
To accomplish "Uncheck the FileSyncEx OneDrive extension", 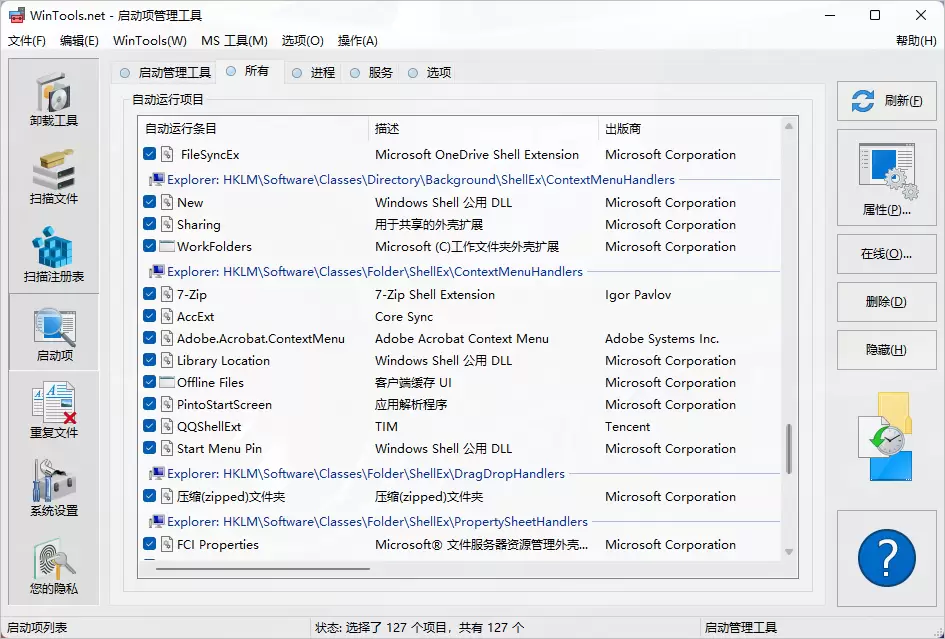I will [150, 155].
